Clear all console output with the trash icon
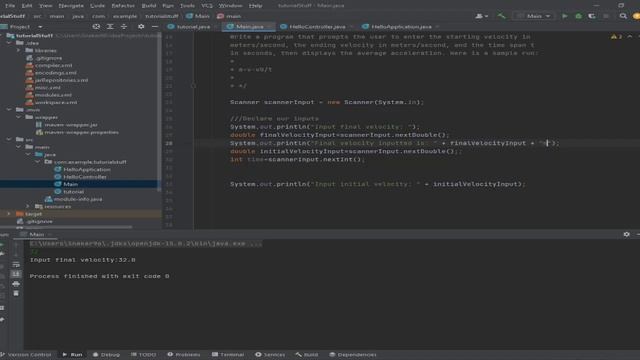This screenshot has height=360, width=640. click(x=16, y=293)
